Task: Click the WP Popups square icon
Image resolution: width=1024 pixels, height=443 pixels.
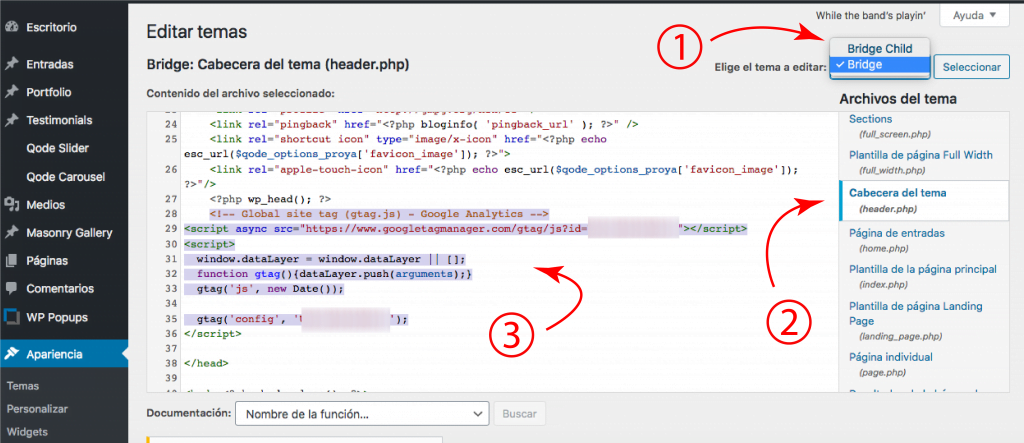Action: coord(11,318)
